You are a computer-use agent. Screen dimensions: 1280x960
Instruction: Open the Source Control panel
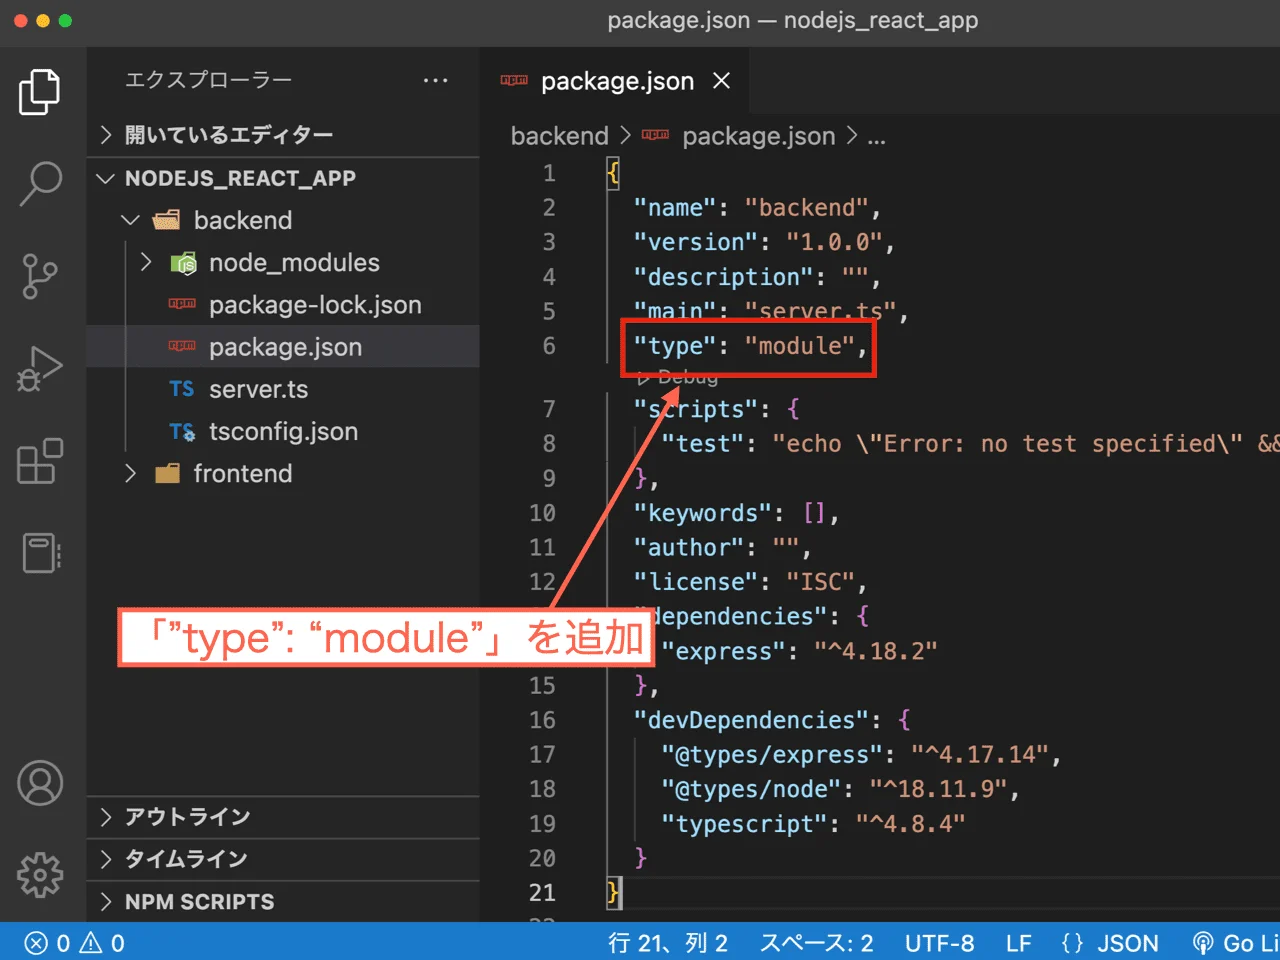(40, 276)
